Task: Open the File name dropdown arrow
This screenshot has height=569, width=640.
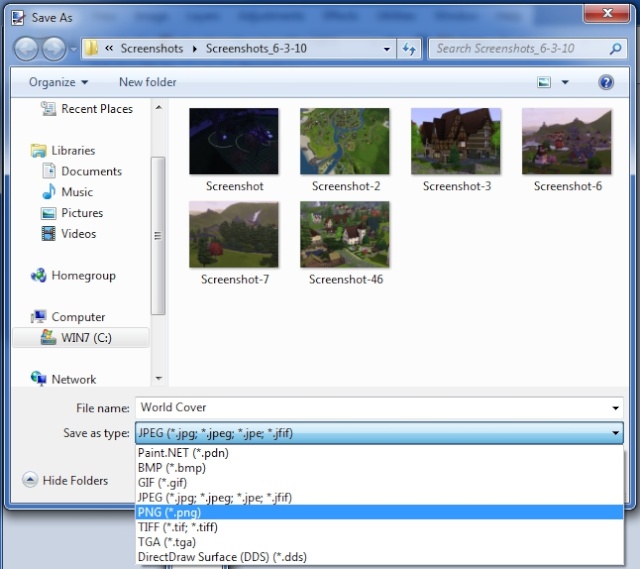Action: (x=615, y=408)
